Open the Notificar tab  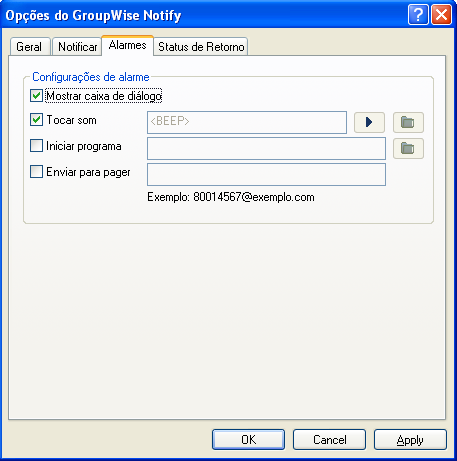pyautogui.click(x=77, y=47)
